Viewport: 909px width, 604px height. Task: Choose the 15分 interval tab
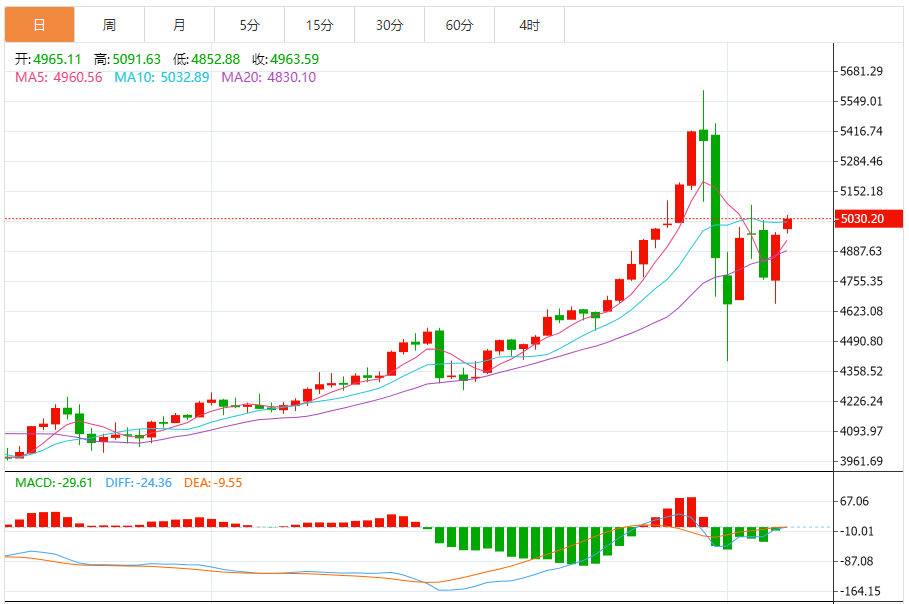click(319, 25)
